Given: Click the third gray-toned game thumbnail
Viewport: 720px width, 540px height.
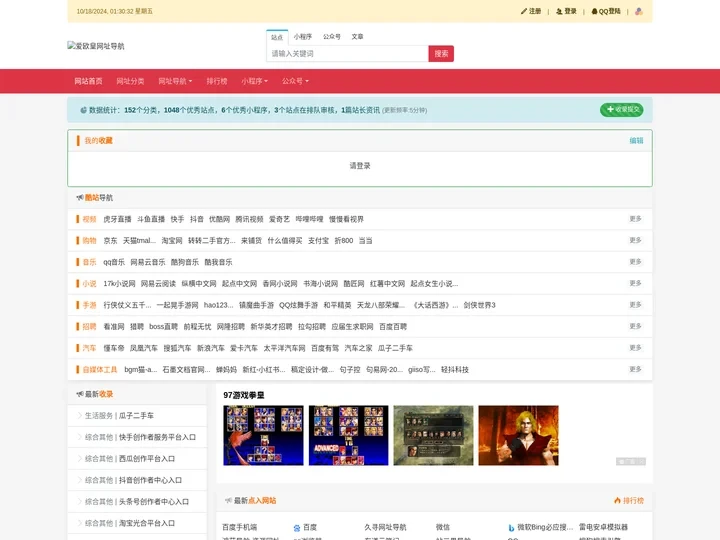Looking at the screenshot, I should [433, 435].
